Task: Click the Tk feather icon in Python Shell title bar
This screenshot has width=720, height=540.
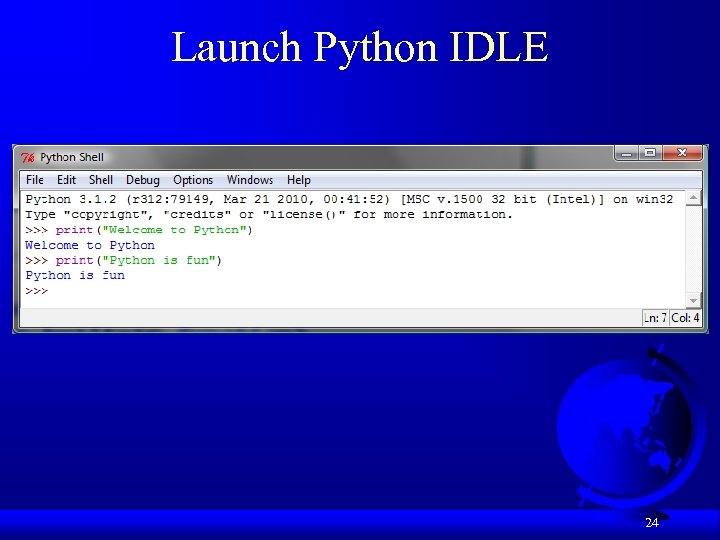Action: [28, 158]
